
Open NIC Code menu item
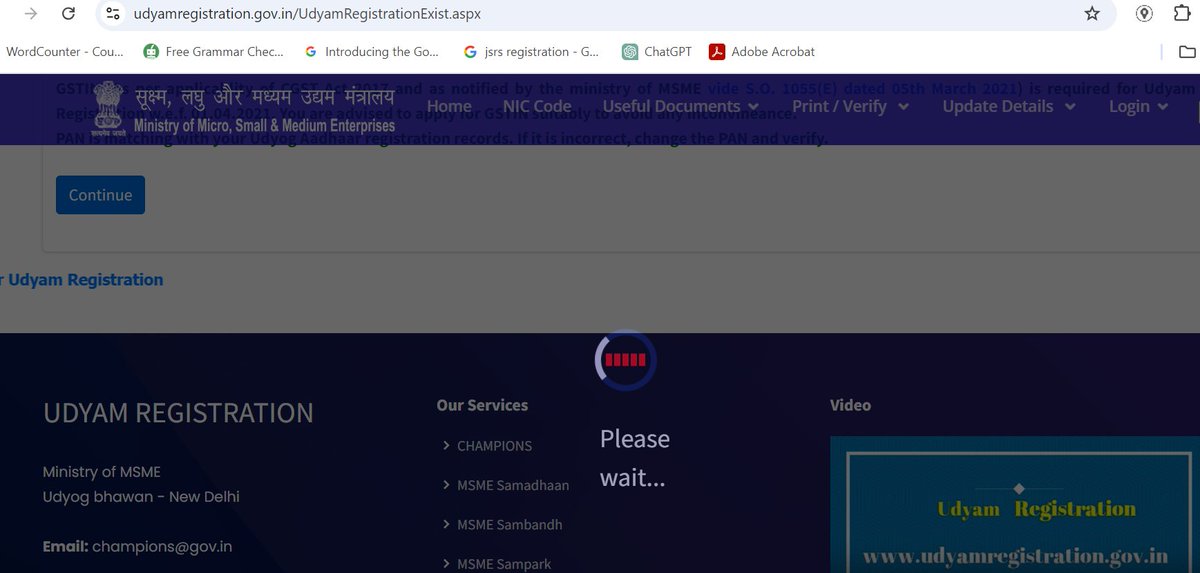click(x=537, y=107)
